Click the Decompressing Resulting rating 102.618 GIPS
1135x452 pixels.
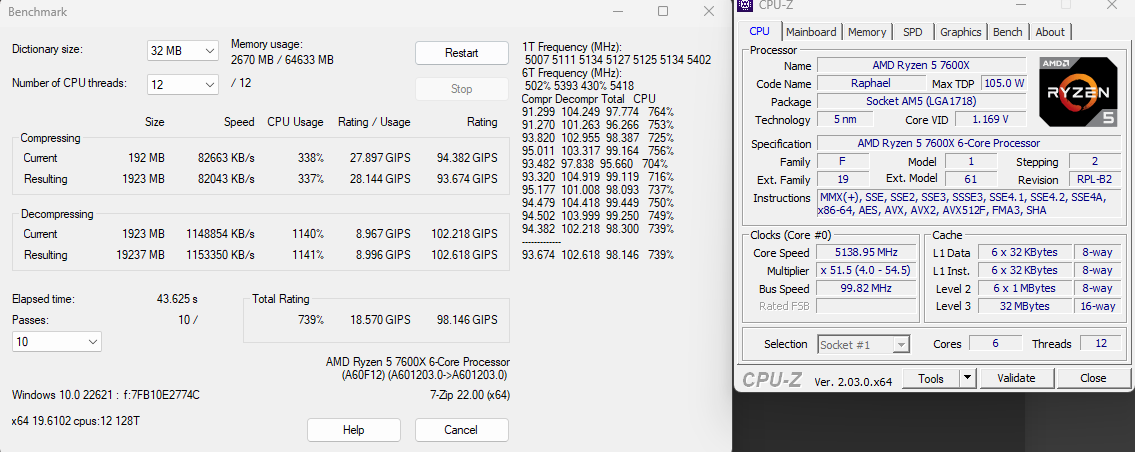(x=463, y=255)
